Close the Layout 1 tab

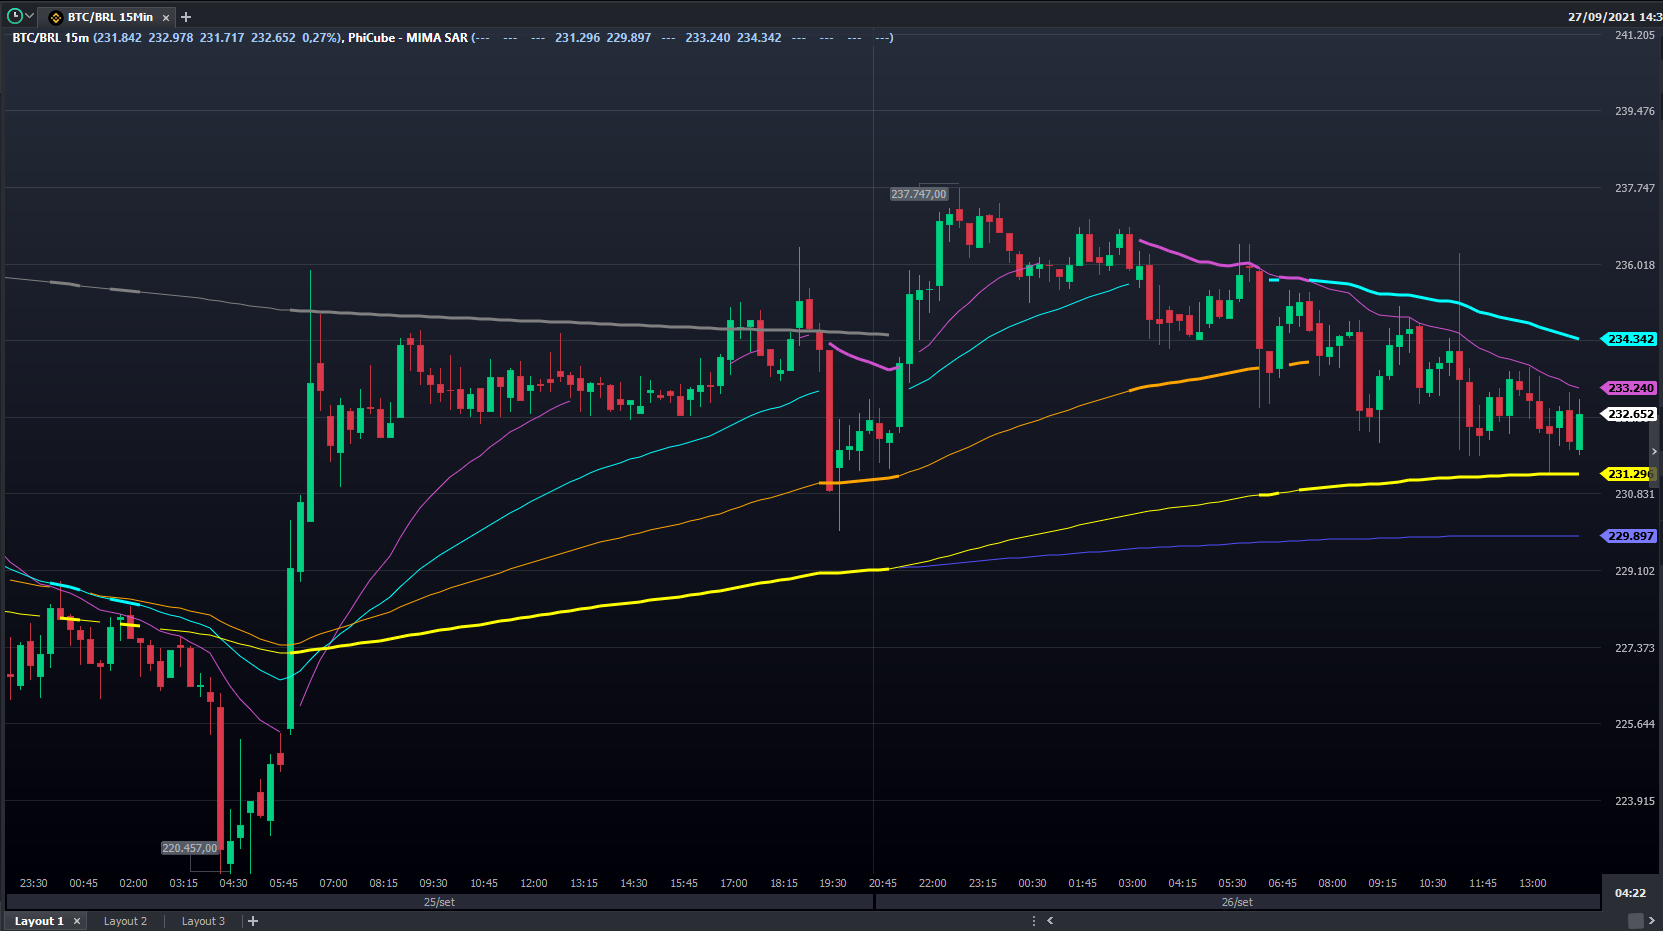(77, 921)
